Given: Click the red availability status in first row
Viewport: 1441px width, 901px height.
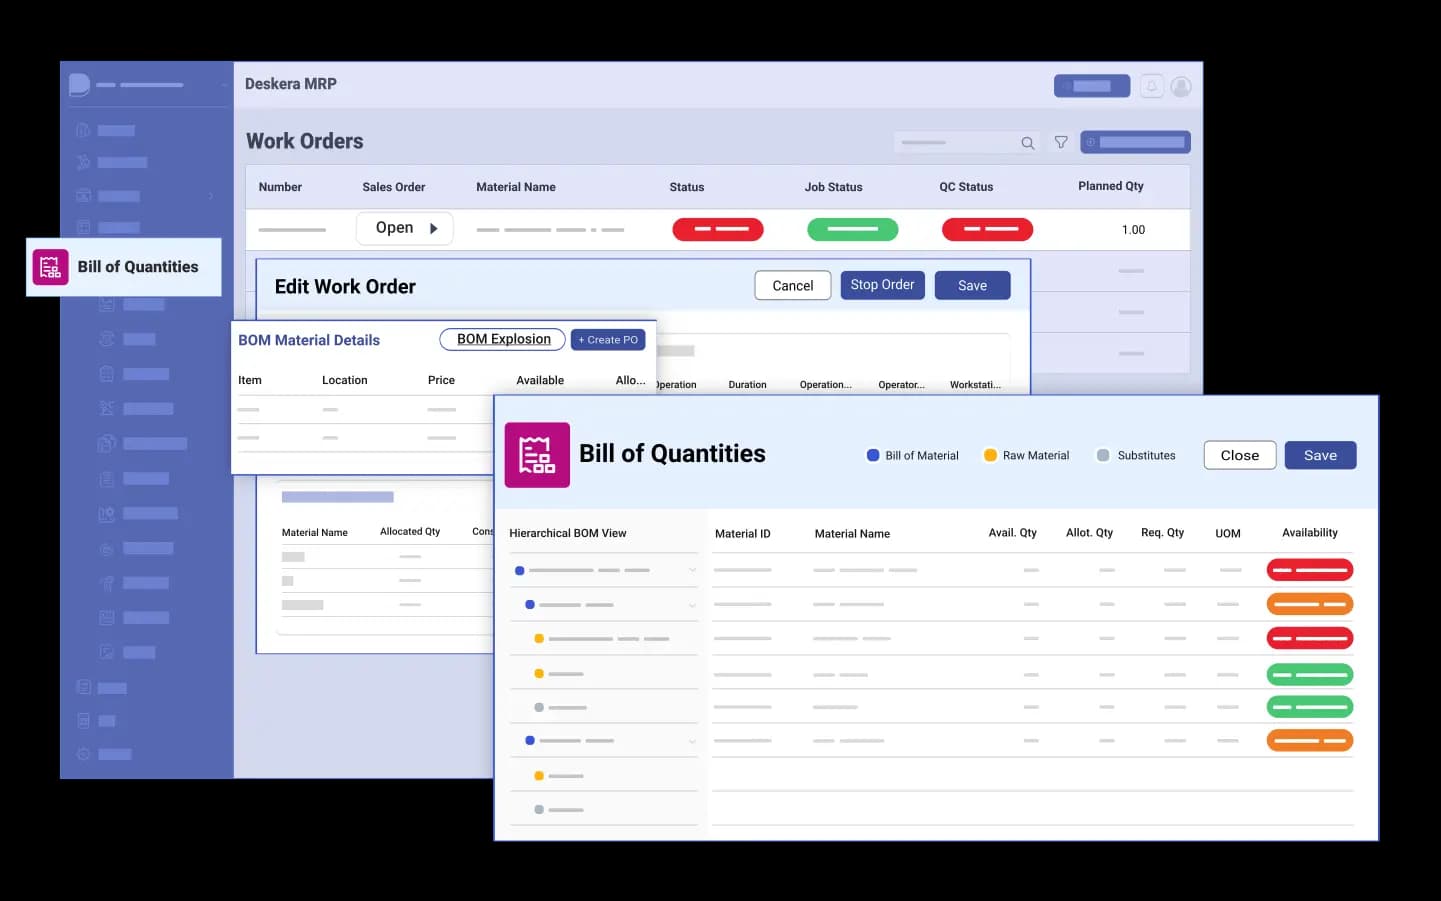Looking at the screenshot, I should tap(1309, 570).
